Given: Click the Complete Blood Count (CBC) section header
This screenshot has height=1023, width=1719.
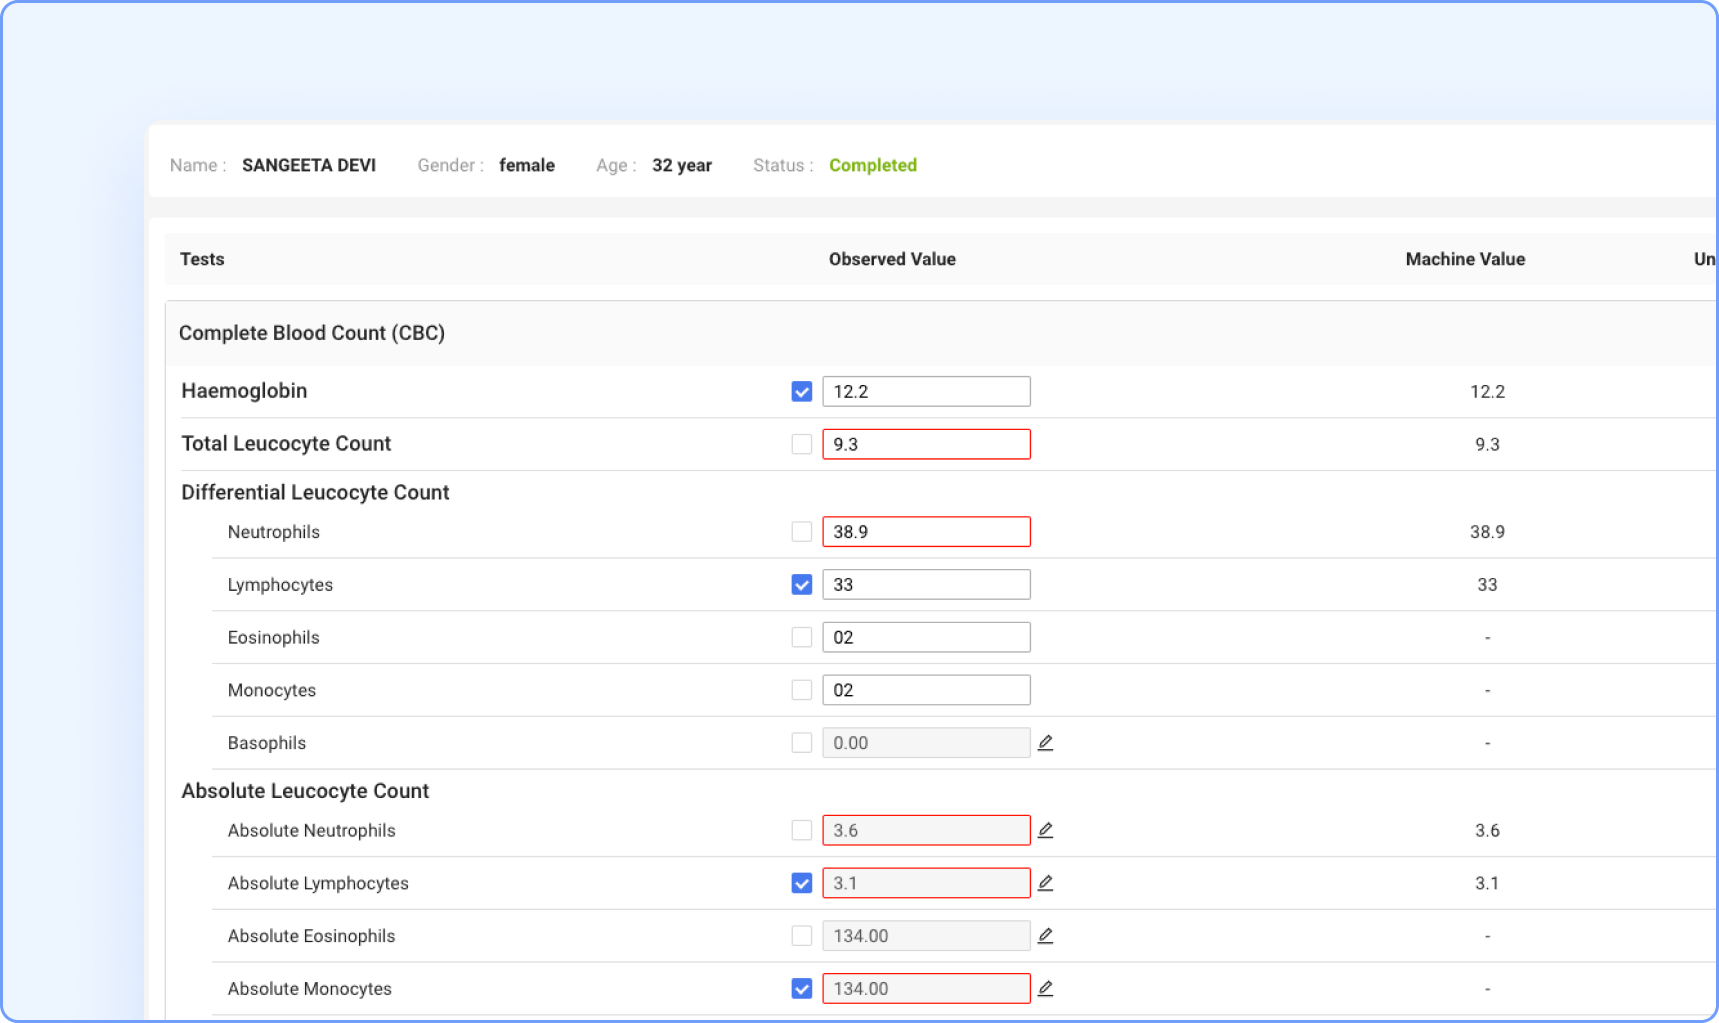Looking at the screenshot, I should (312, 333).
